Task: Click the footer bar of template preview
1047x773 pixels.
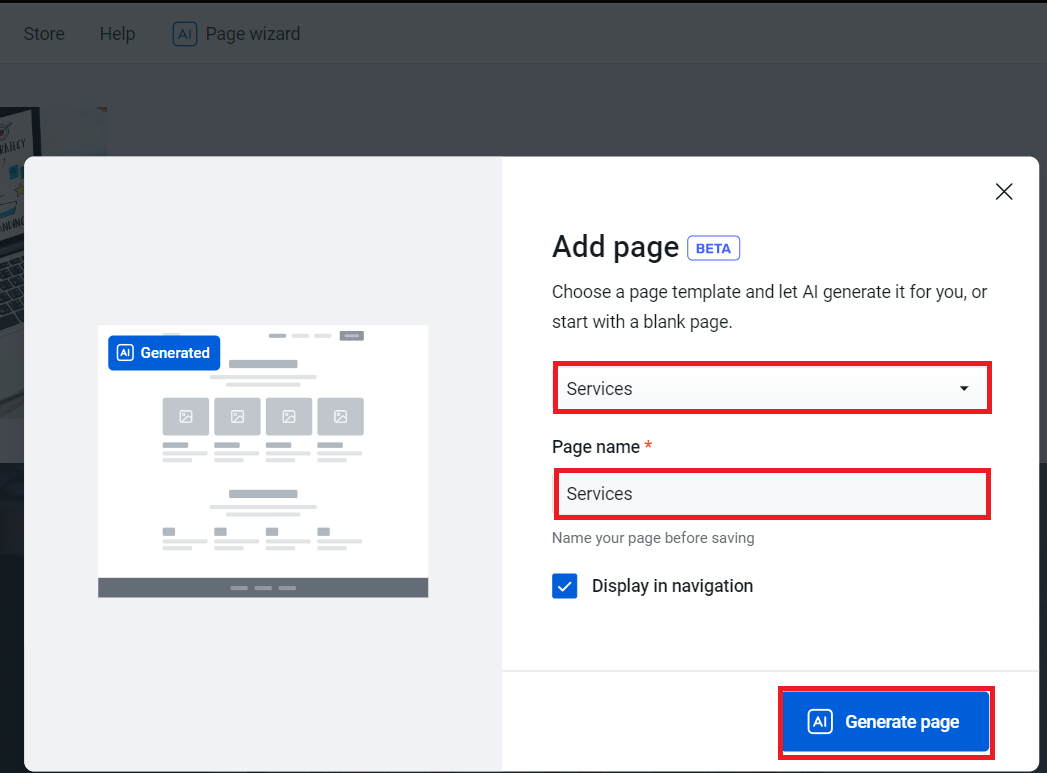Action: pos(263,588)
